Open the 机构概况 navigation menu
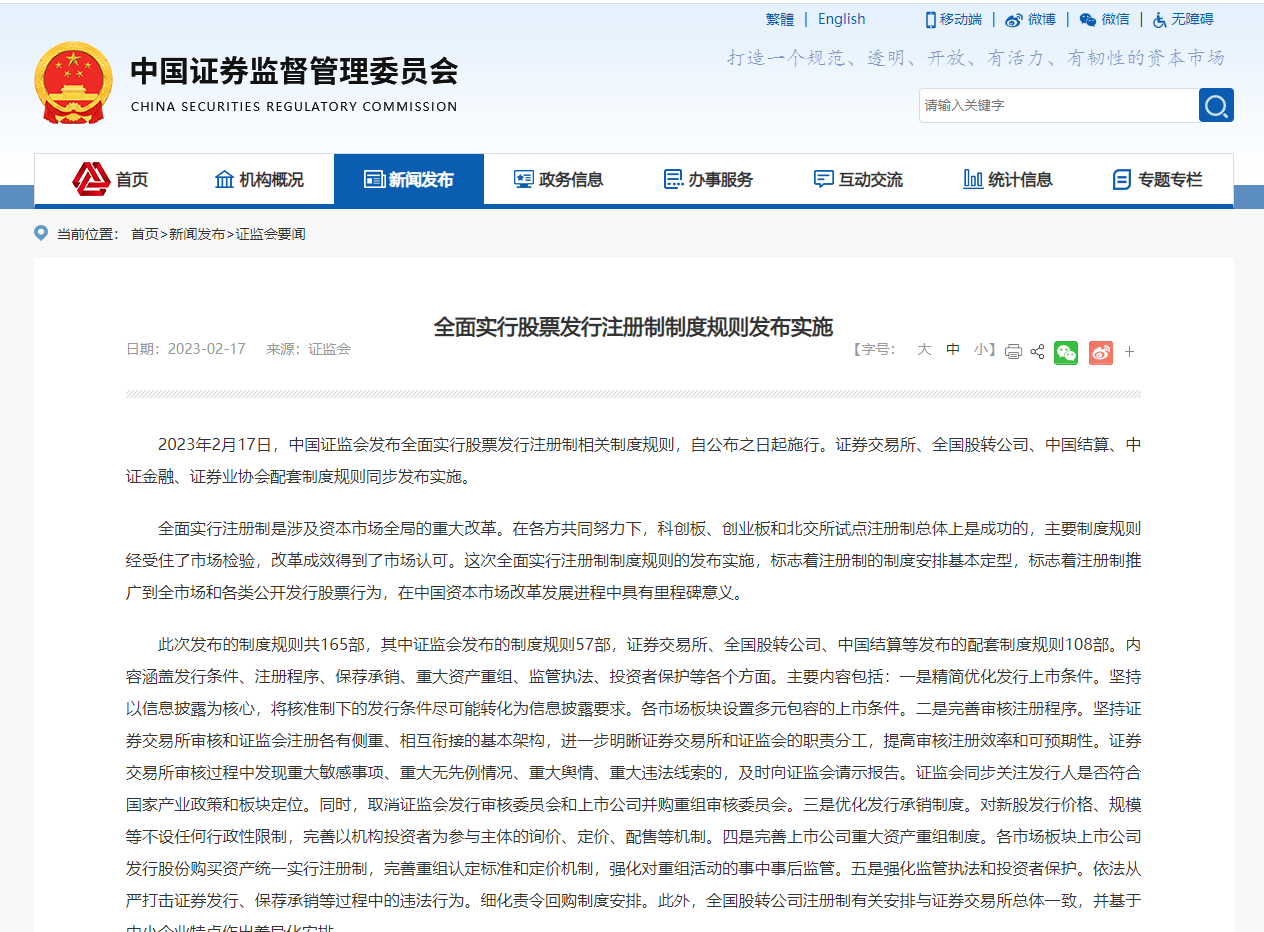 coord(259,180)
